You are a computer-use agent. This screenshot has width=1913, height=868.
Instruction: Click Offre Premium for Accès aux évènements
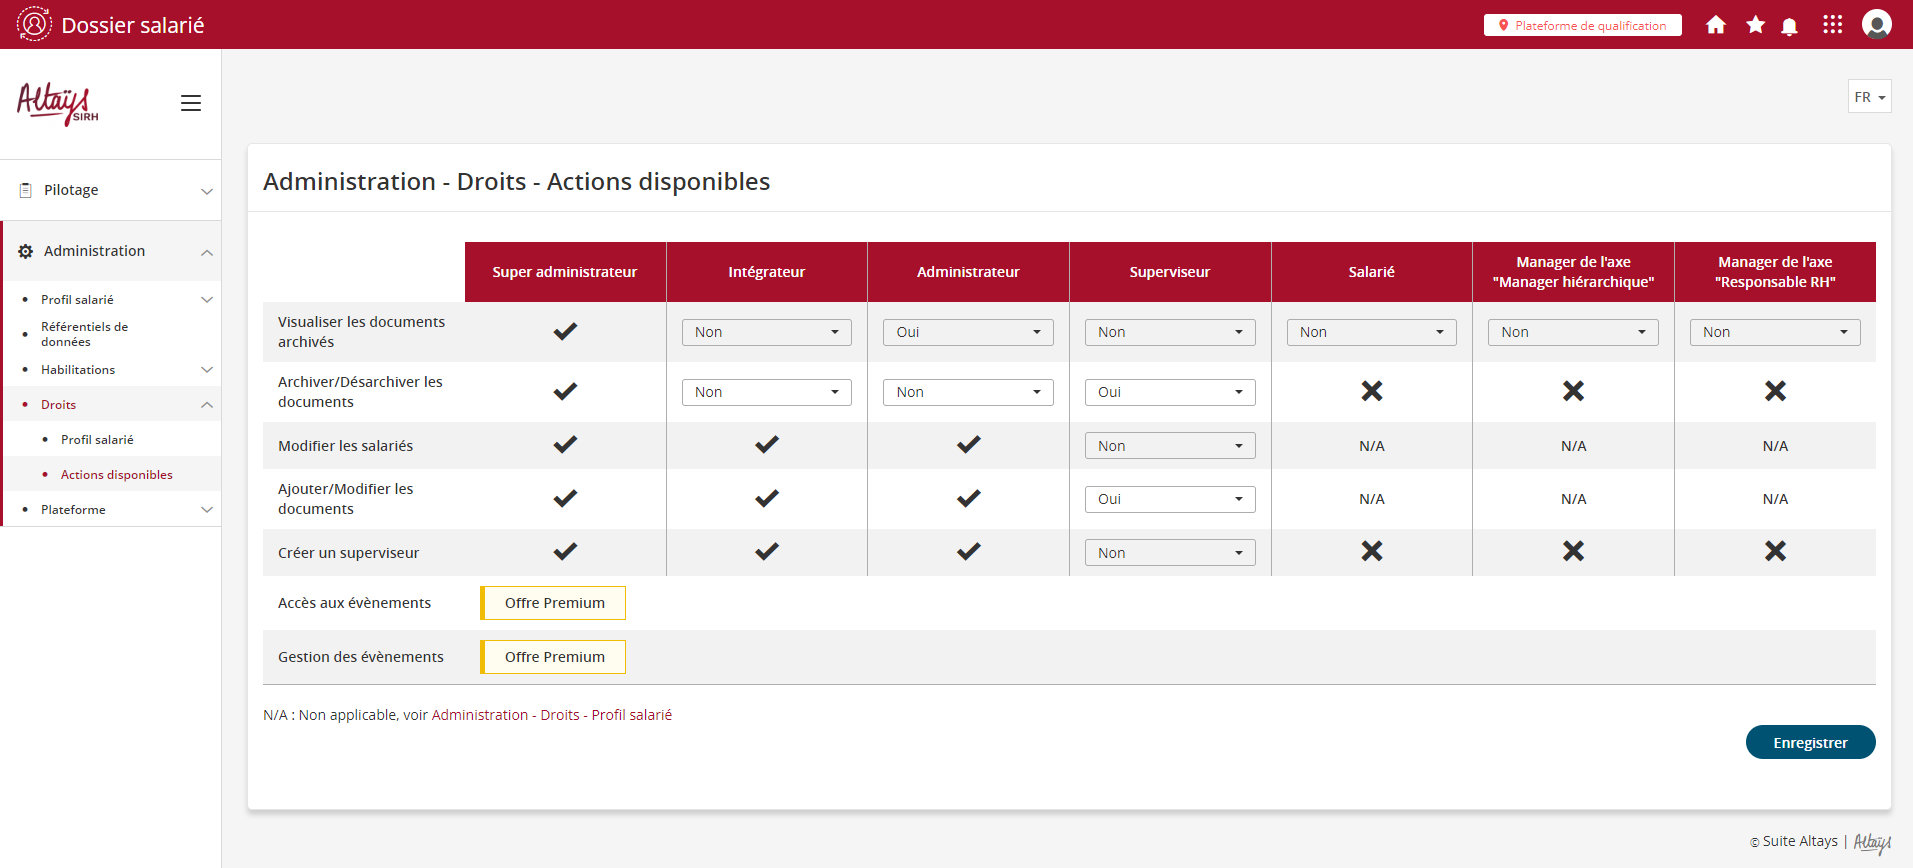(x=554, y=603)
